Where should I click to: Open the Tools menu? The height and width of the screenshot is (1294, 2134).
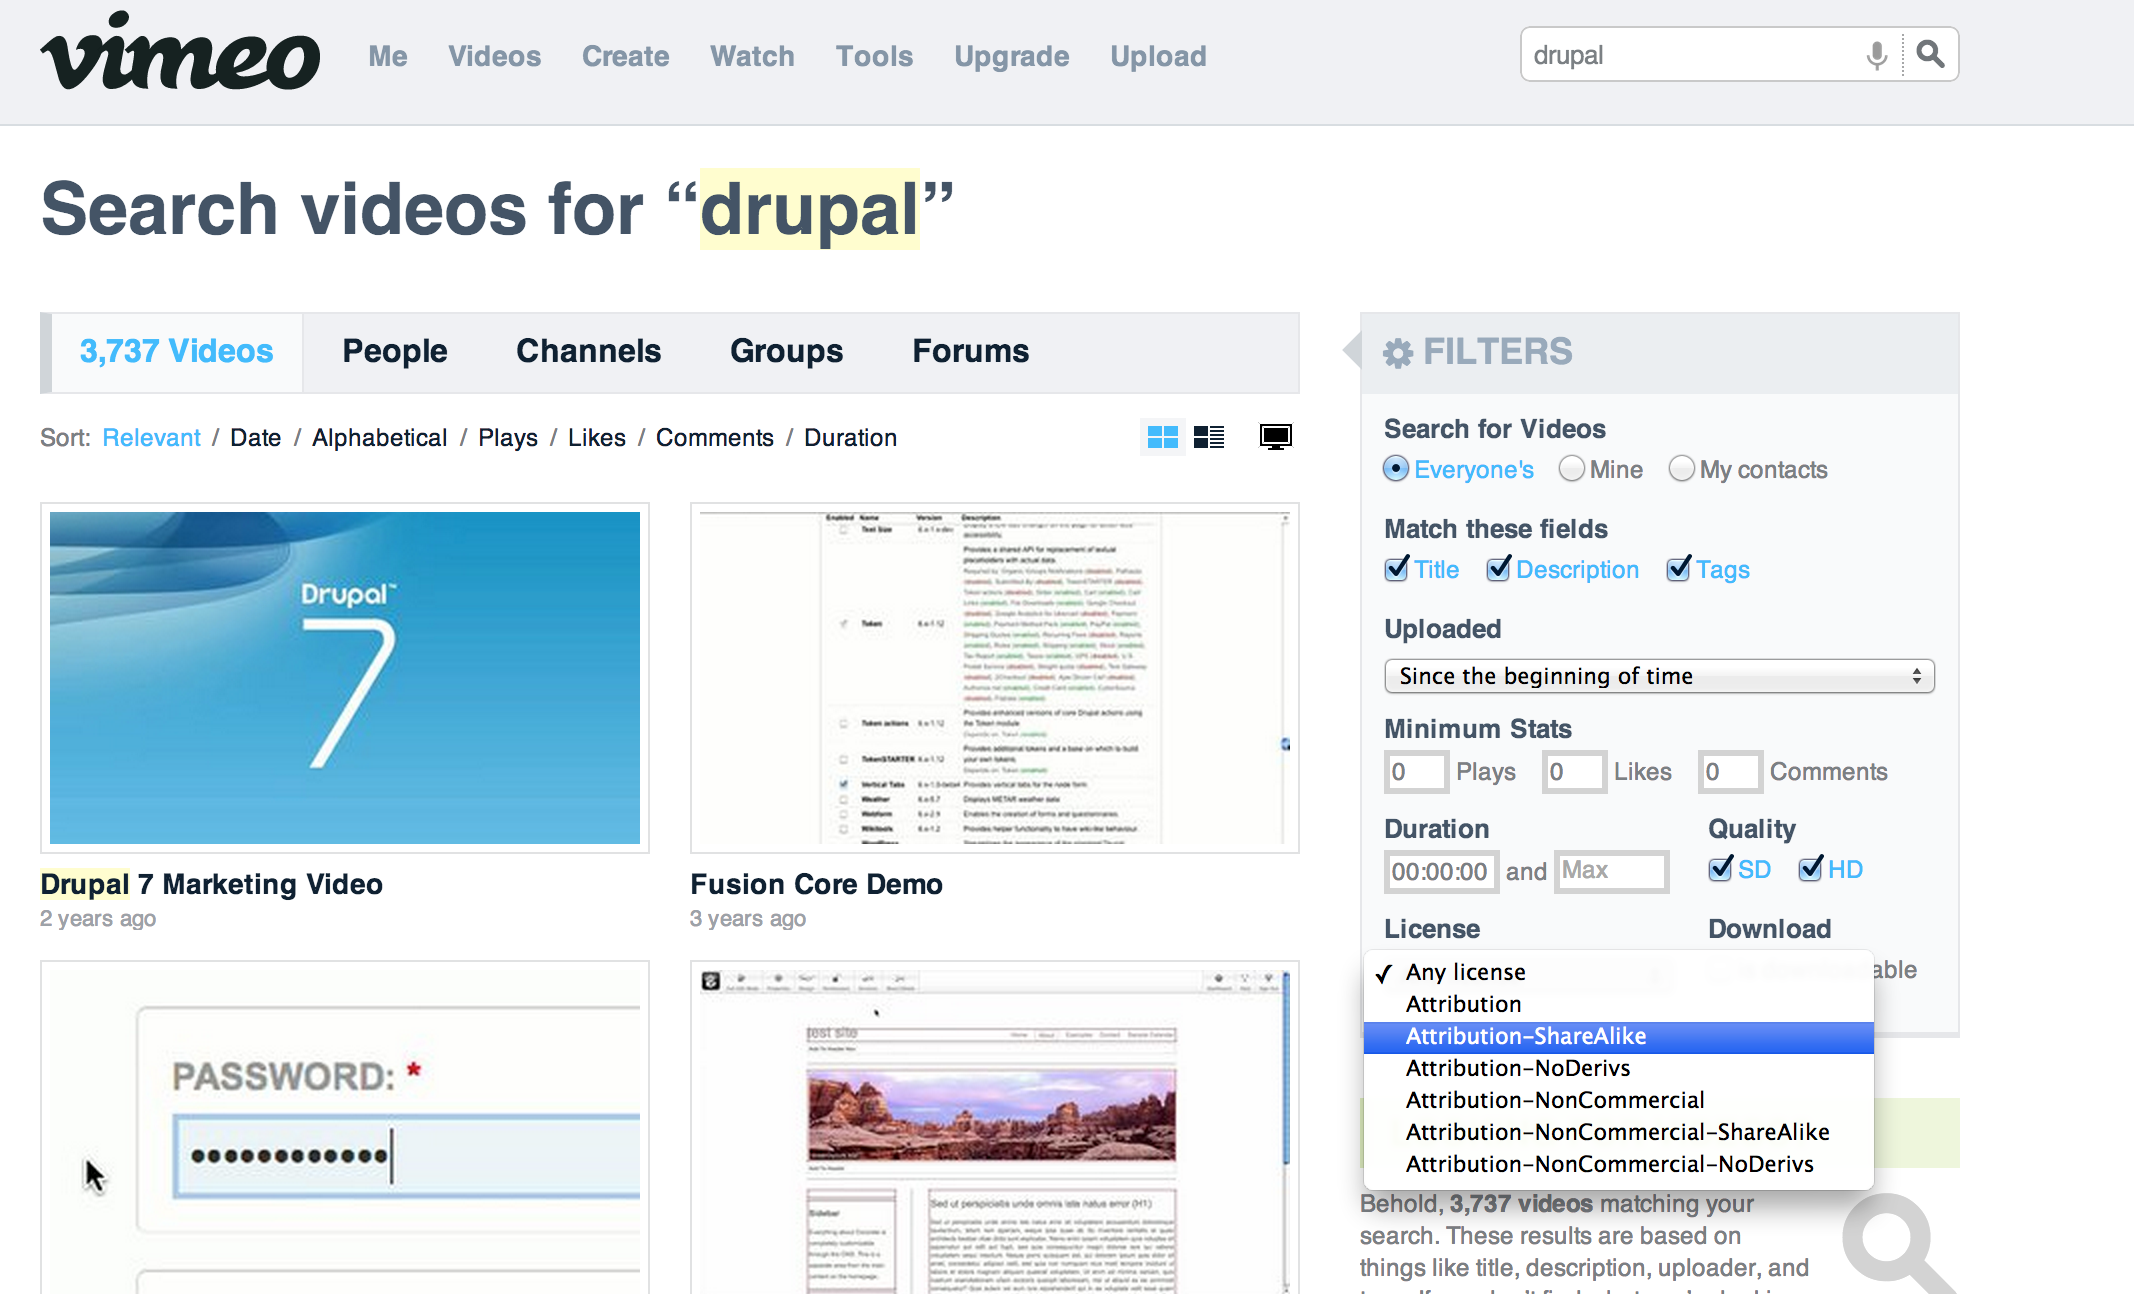coord(874,56)
